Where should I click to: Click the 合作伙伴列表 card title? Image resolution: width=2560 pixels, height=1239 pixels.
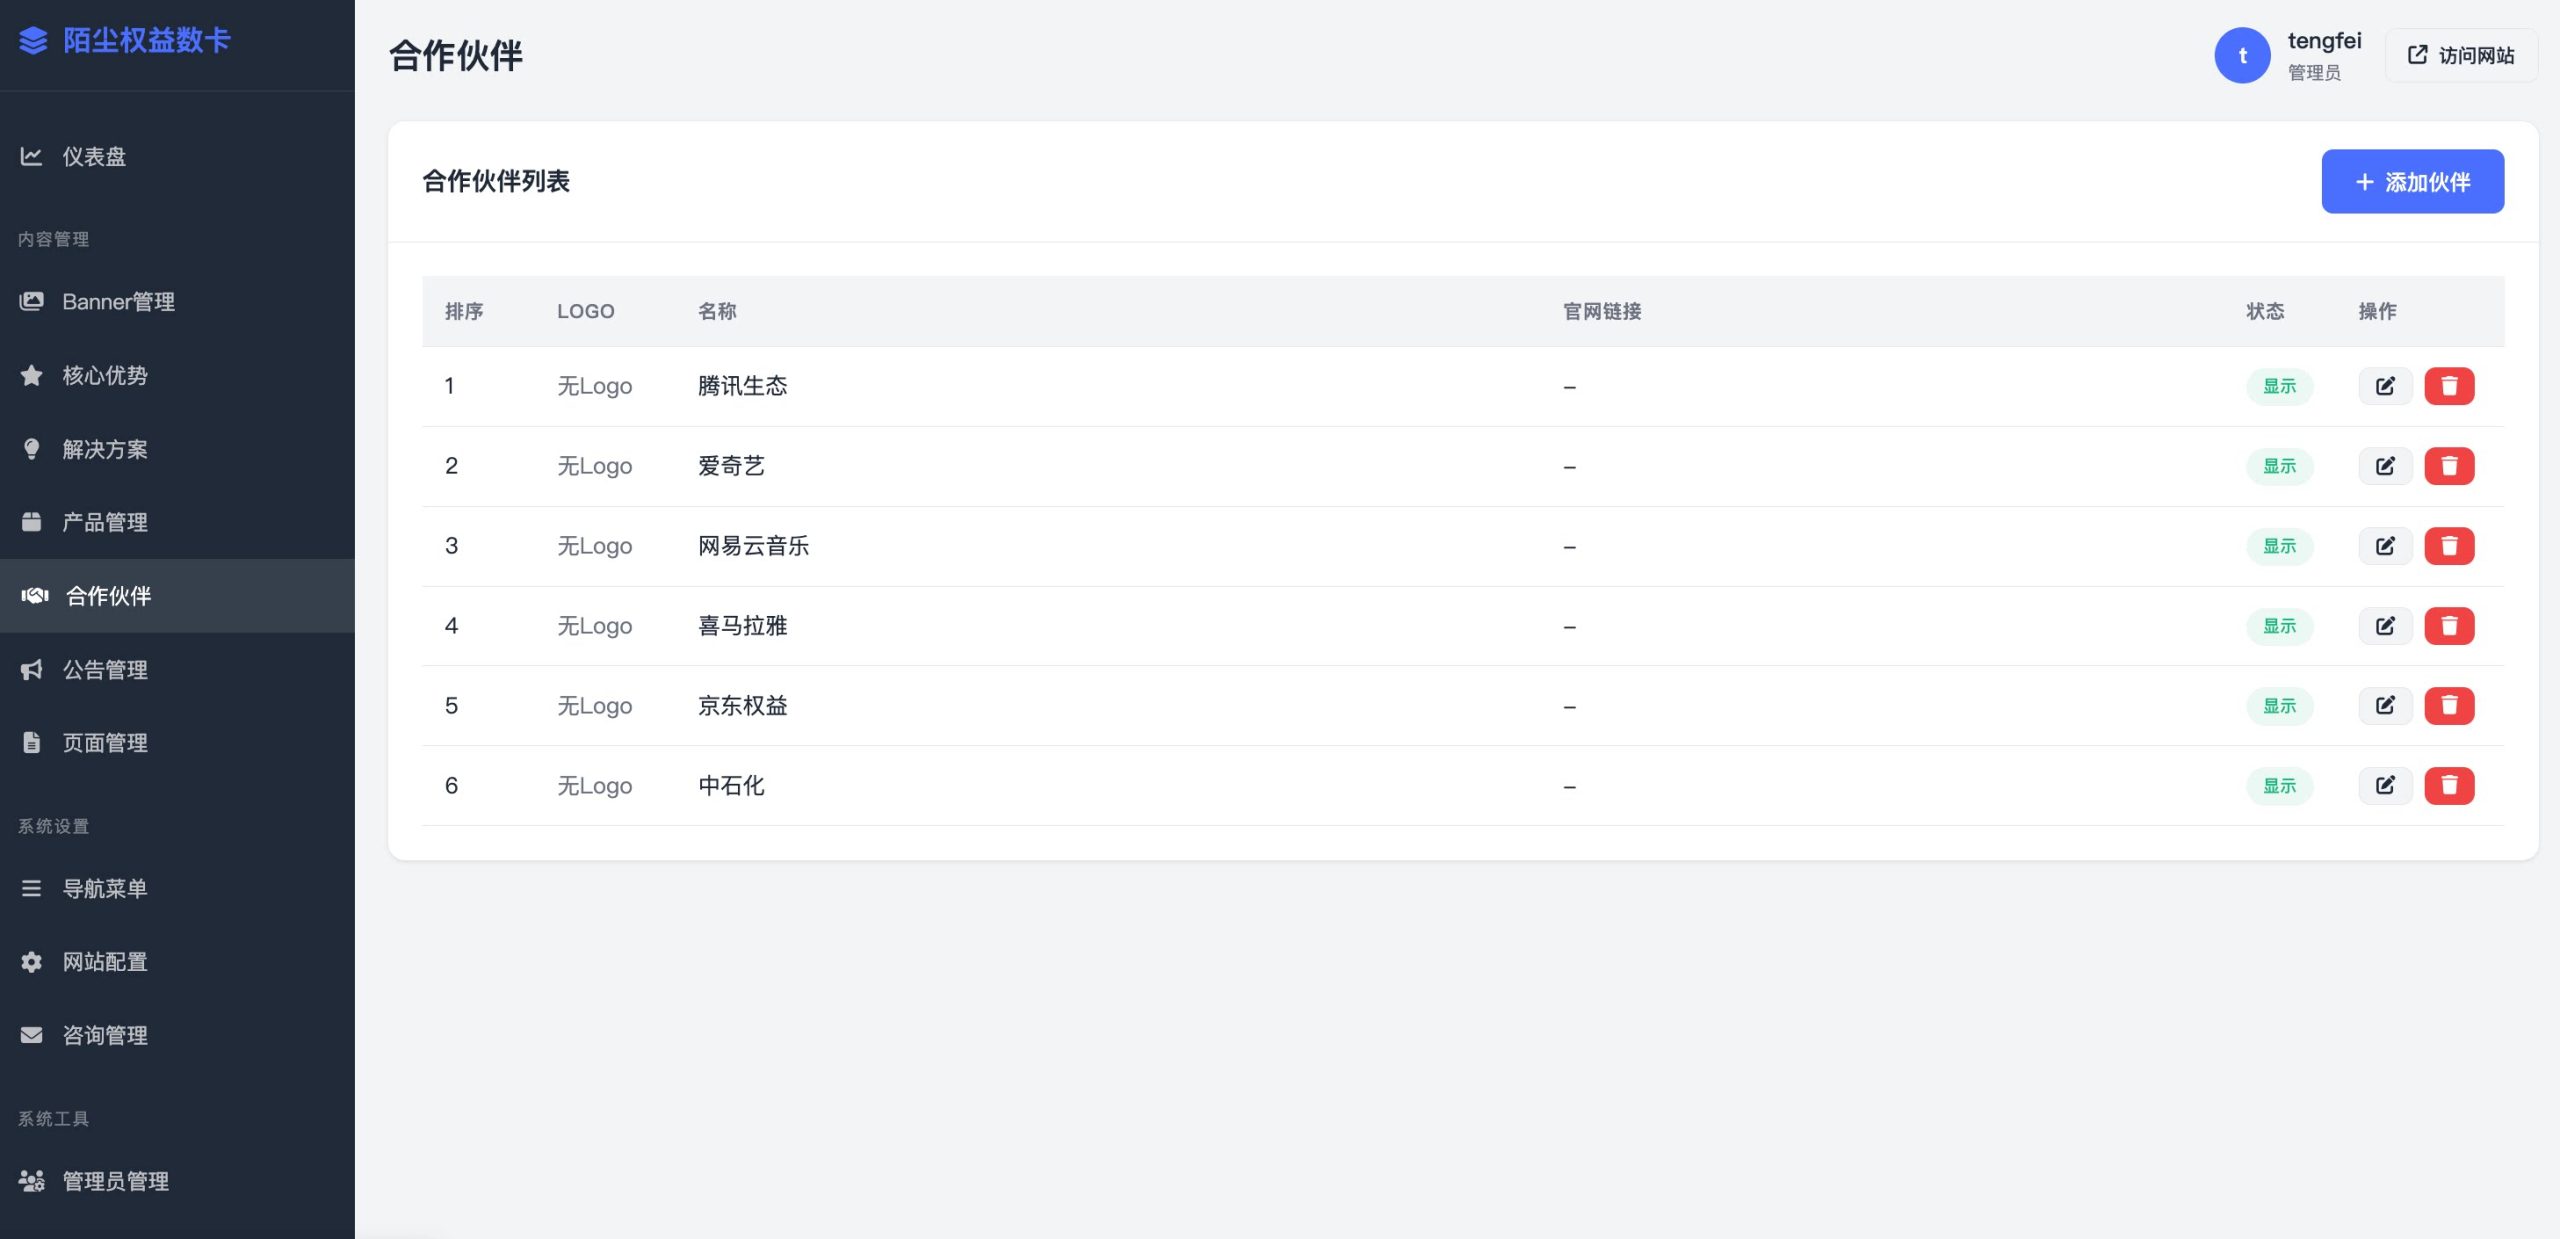coord(496,182)
